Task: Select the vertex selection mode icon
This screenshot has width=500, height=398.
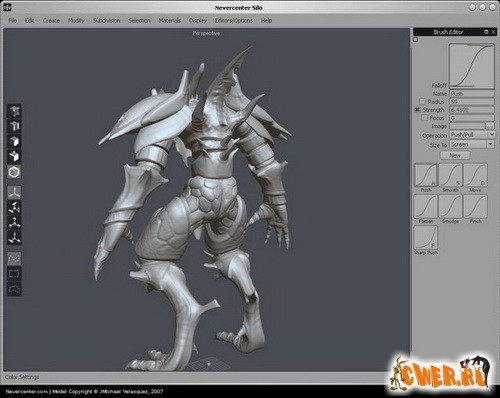Action: [x=14, y=111]
